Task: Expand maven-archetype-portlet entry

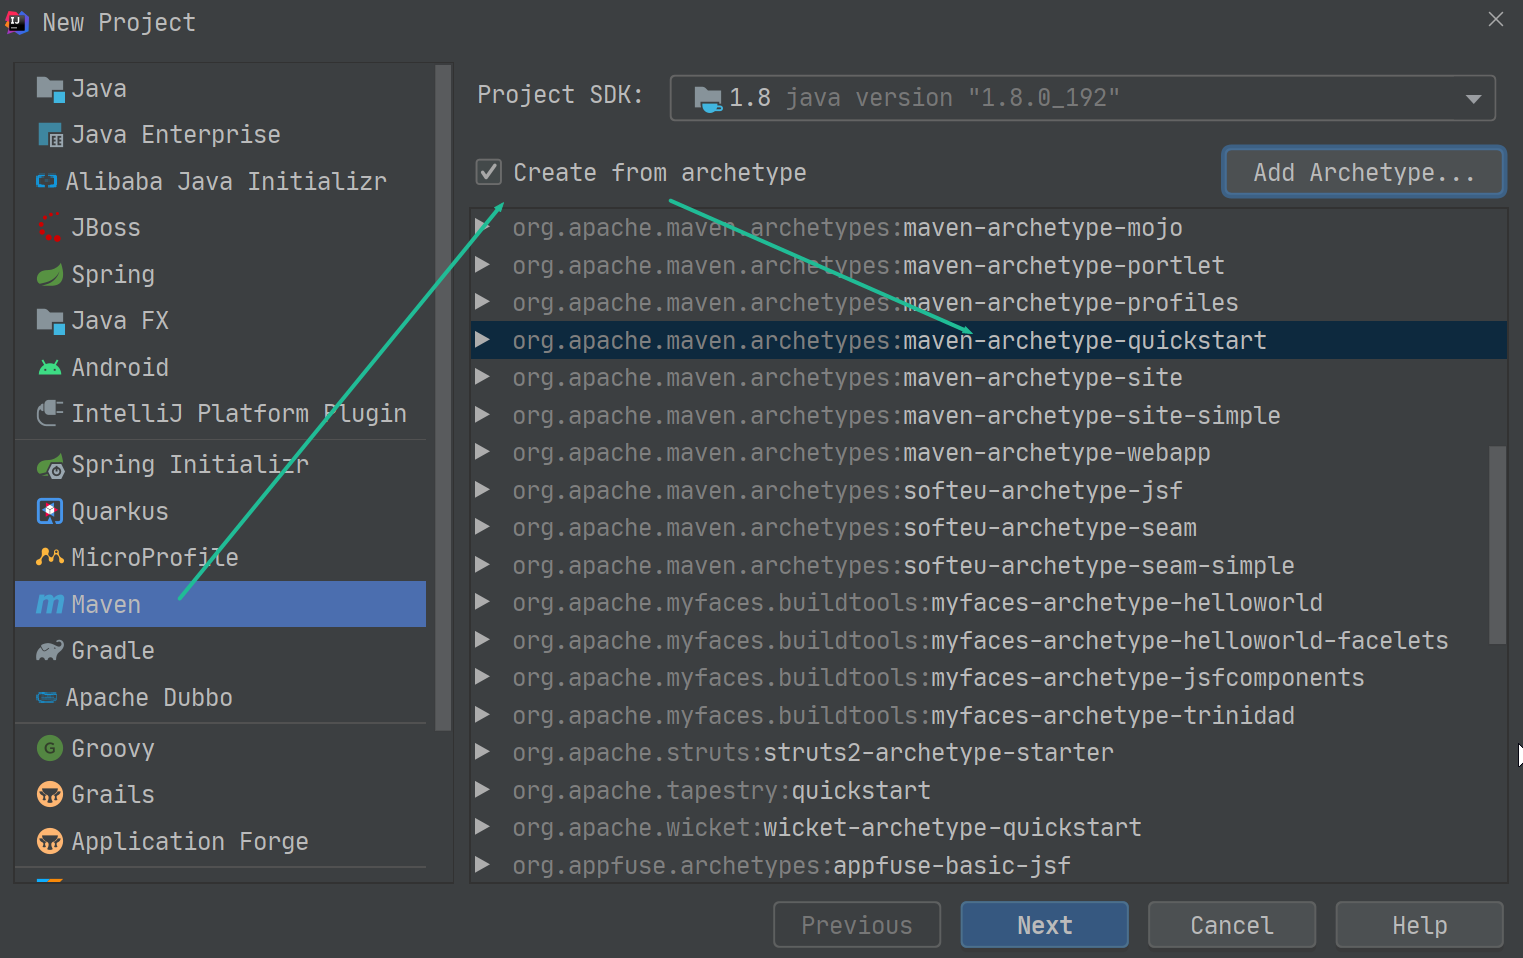Action: pyautogui.click(x=482, y=264)
